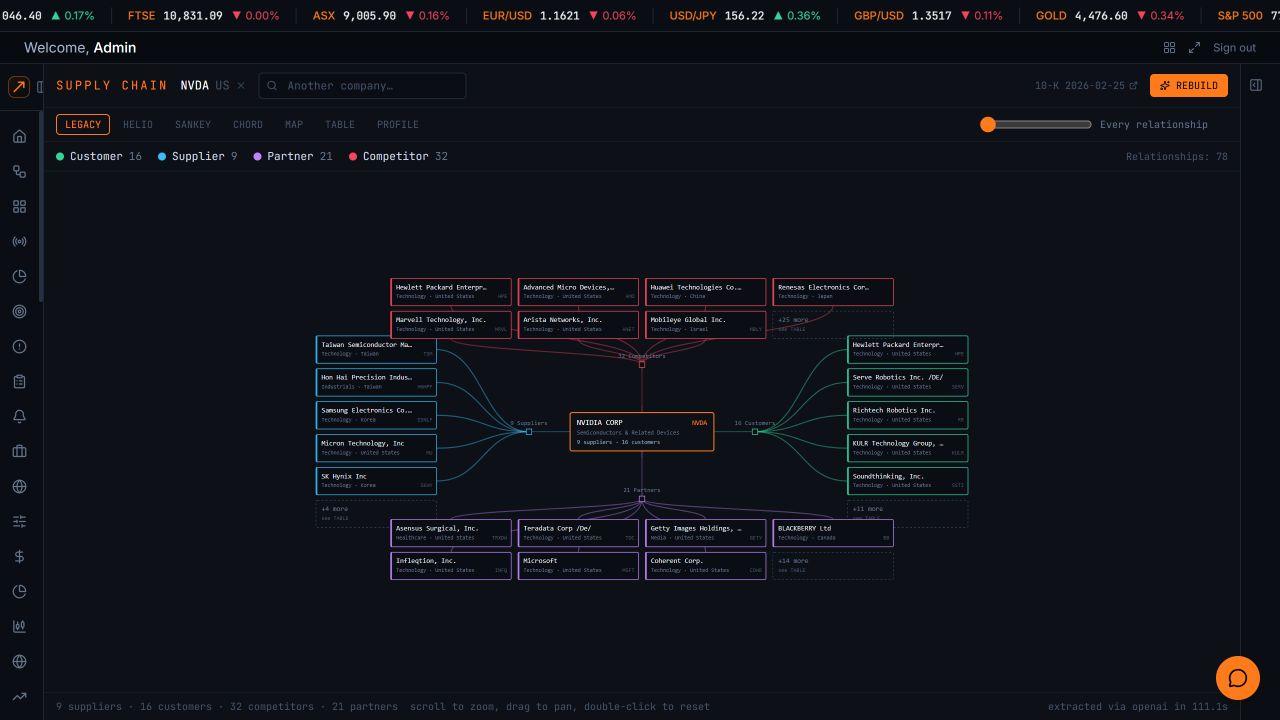
Task: Toggle the Customer legend filter
Action: pyautogui.click(x=98, y=156)
